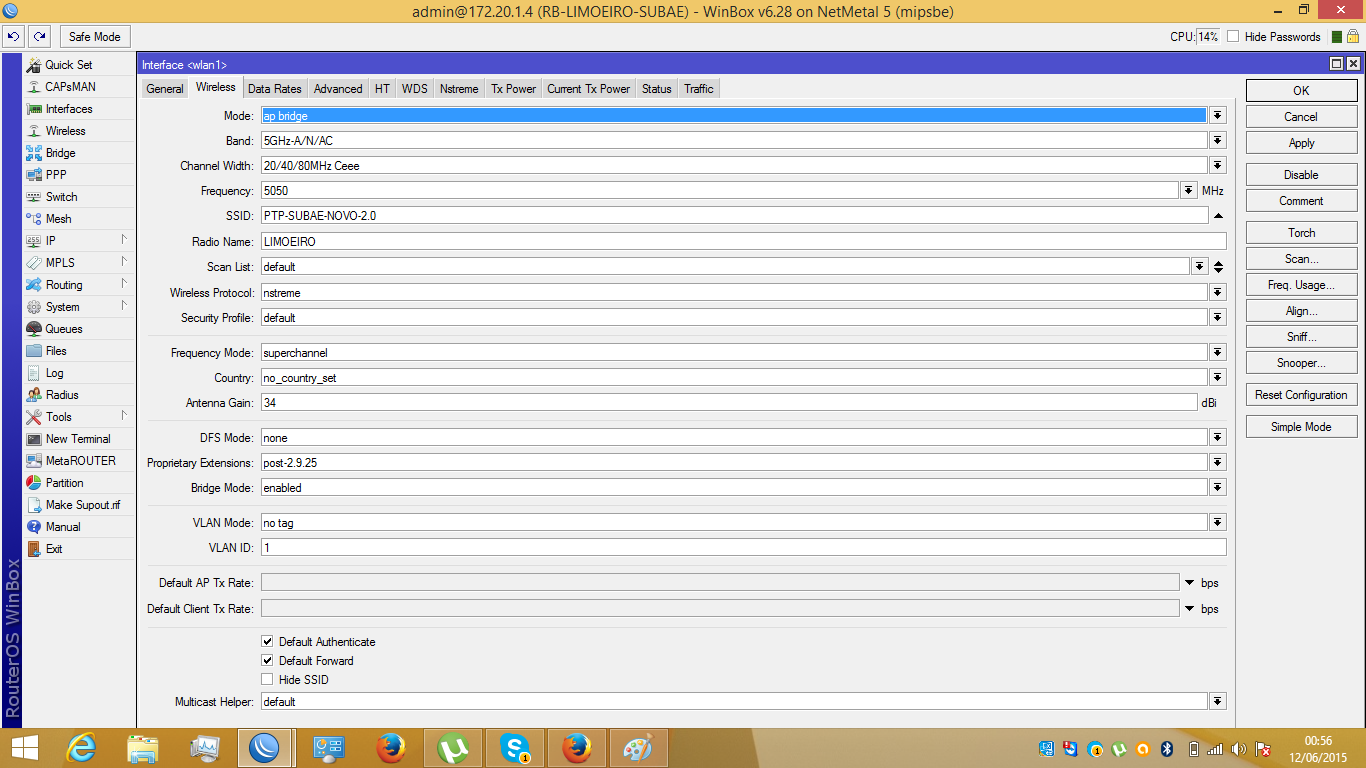
Task: Switch to the Traffic tab
Action: (x=699, y=89)
